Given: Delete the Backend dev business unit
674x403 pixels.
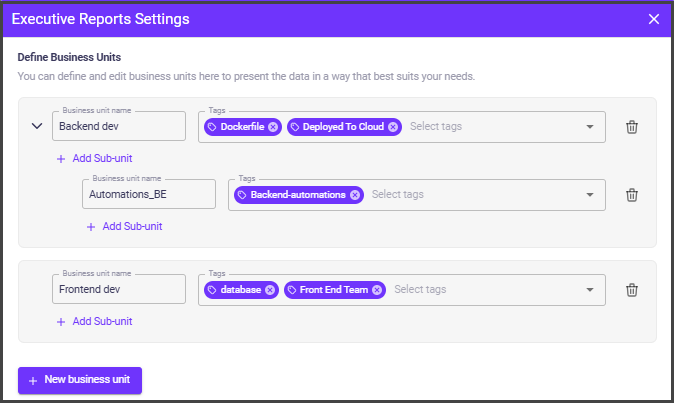Looking at the screenshot, I should point(631,127).
